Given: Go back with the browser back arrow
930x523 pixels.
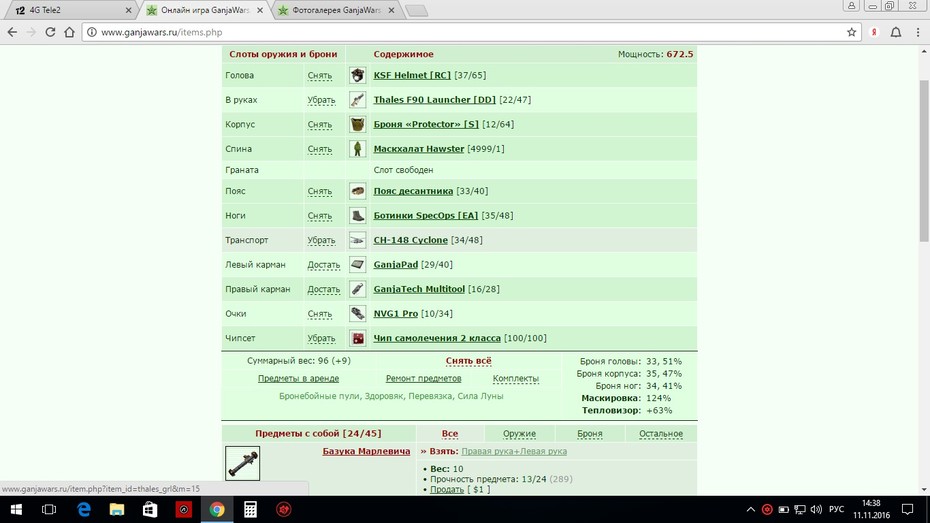Looking at the screenshot, I should point(12,32).
